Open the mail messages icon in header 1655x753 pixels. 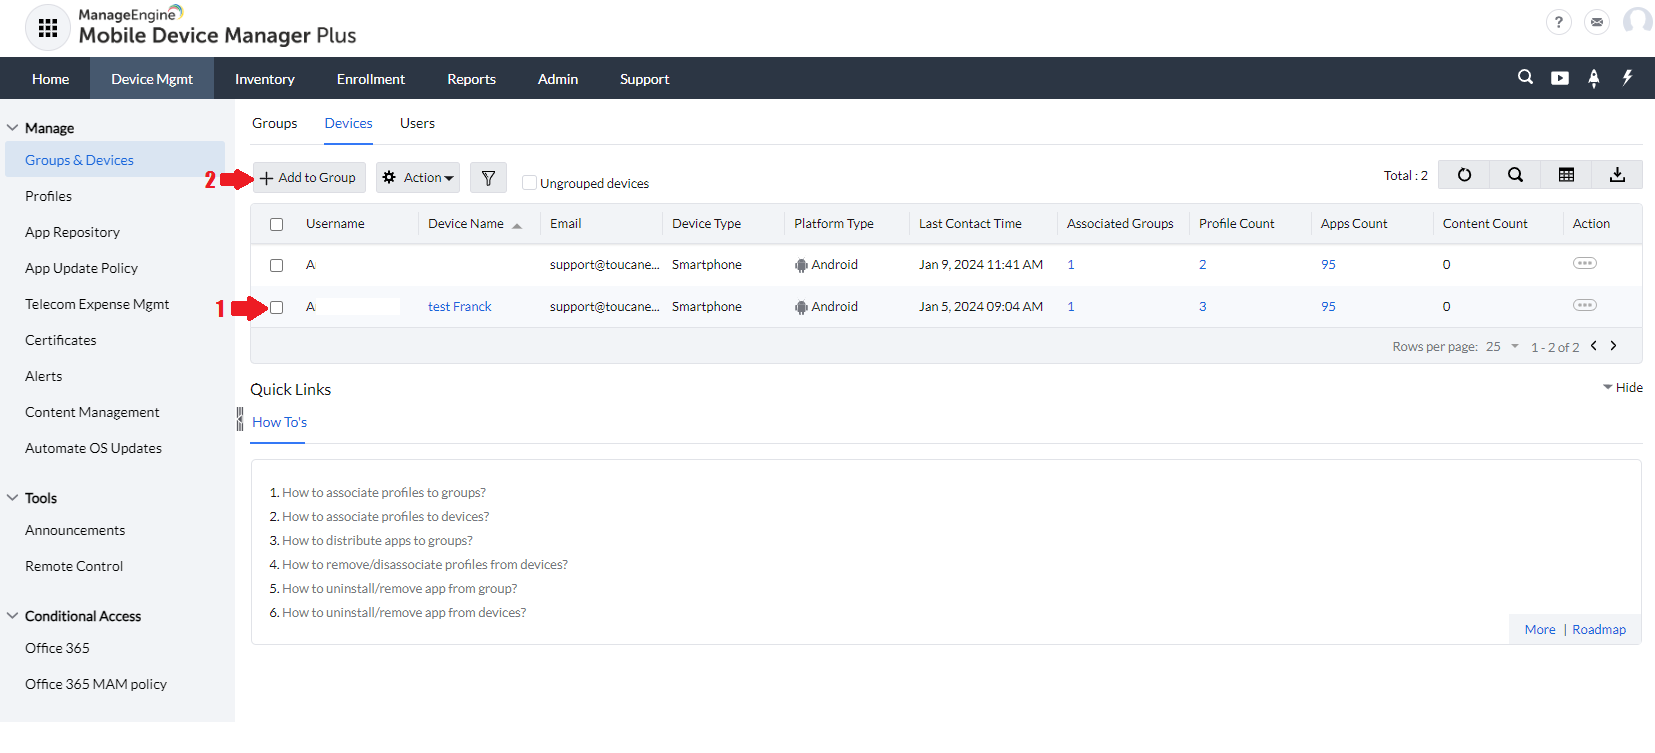(1597, 22)
